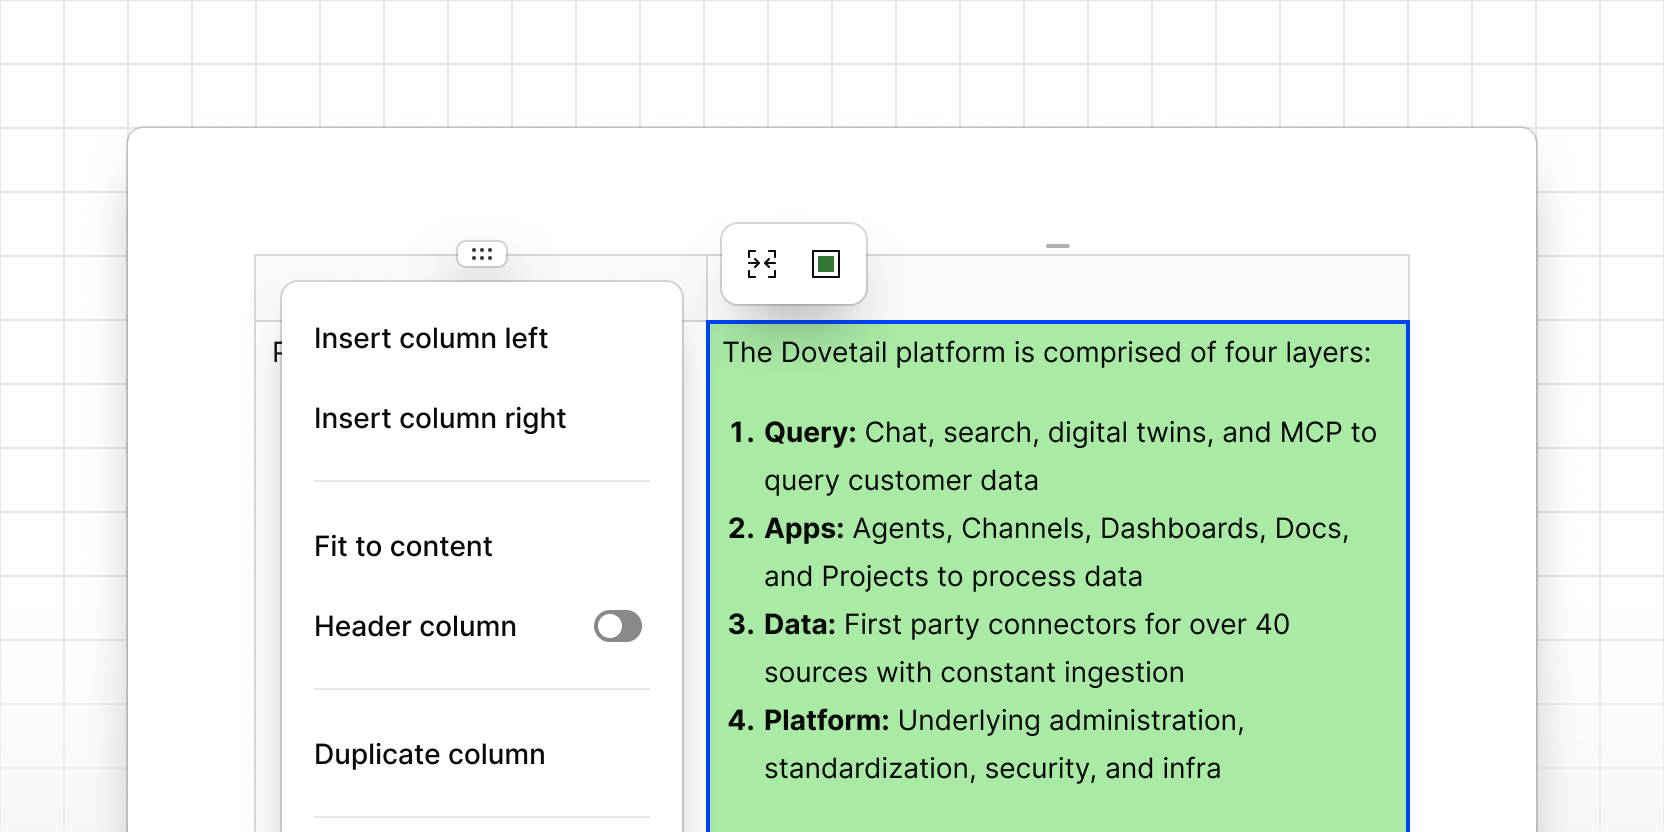This screenshot has width=1664, height=832.
Task: Choose Insert column right
Action: pyautogui.click(x=440, y=418)
